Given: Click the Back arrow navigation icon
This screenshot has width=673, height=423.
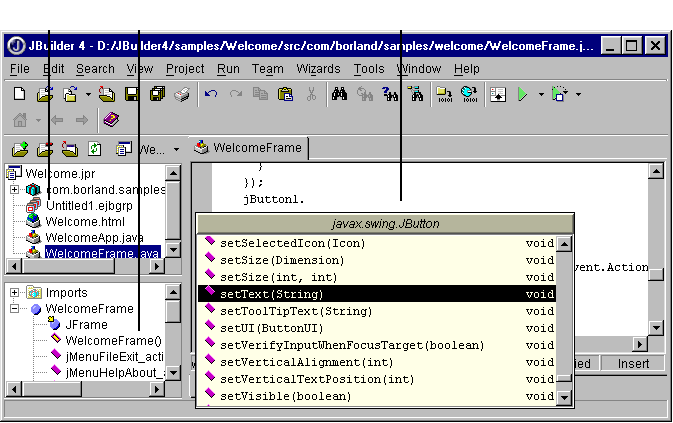Looking at the screenshot, I should point(57,120).
